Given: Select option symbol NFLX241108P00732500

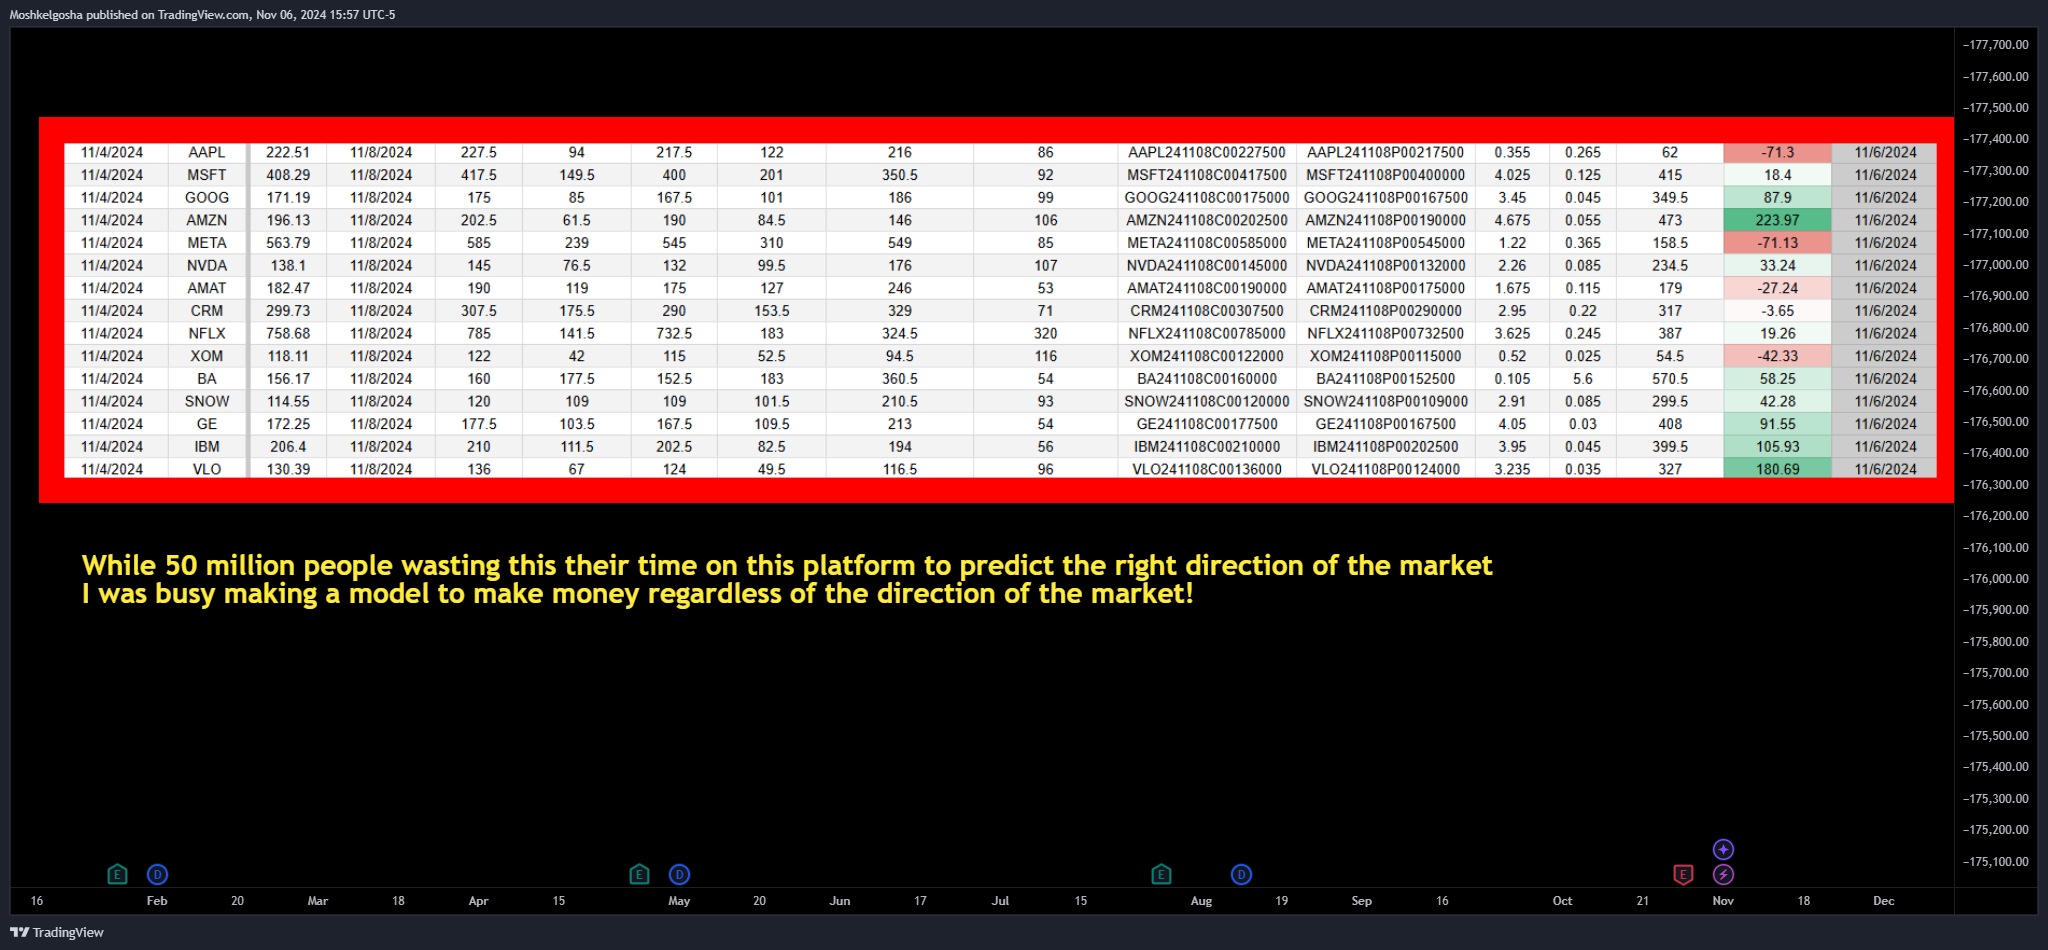Looking at the screenshot, I should (1386, 334).
